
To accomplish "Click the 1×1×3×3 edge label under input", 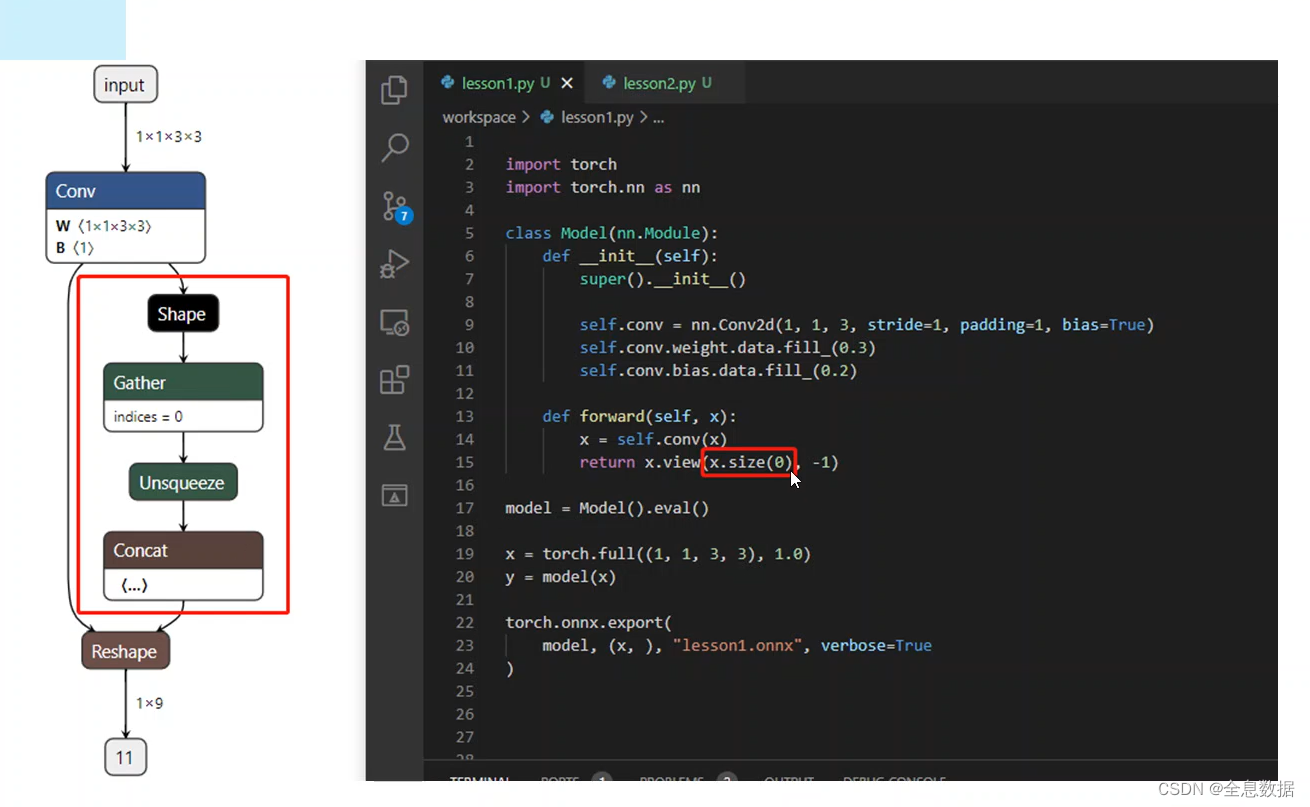I will point(168,136).
